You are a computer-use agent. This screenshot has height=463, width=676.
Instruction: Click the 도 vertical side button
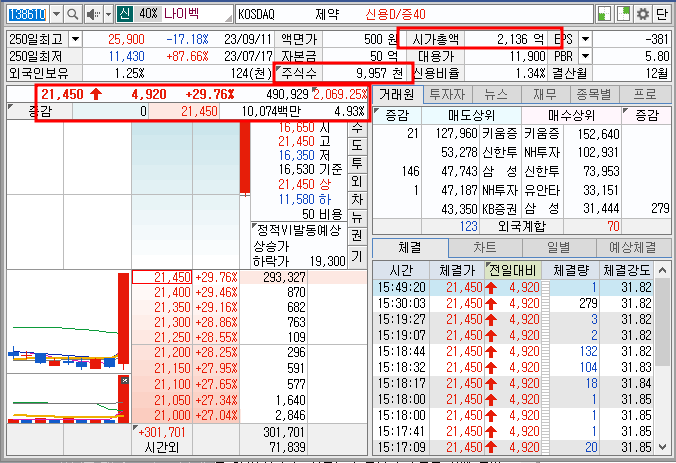(x=357, y=145)
